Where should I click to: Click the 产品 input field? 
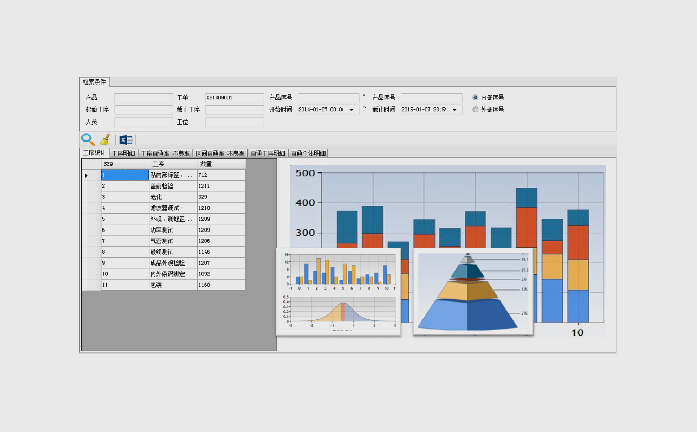click(x=143, y=97)
